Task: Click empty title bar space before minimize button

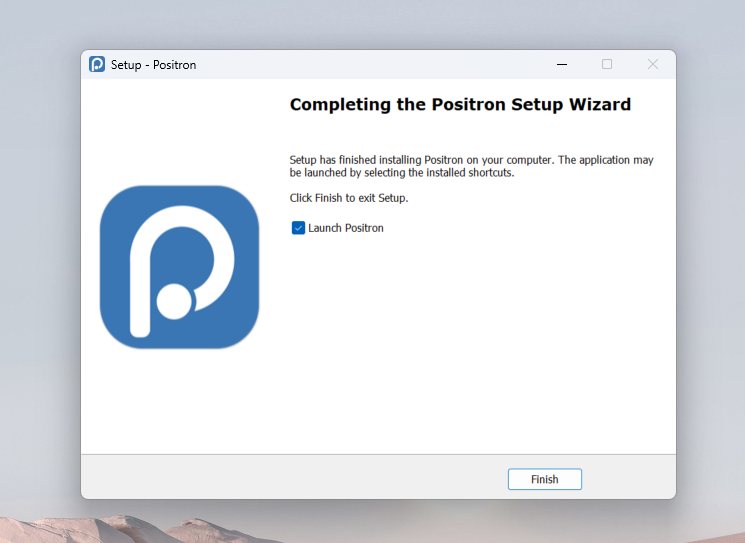Action: click(380, 65)
